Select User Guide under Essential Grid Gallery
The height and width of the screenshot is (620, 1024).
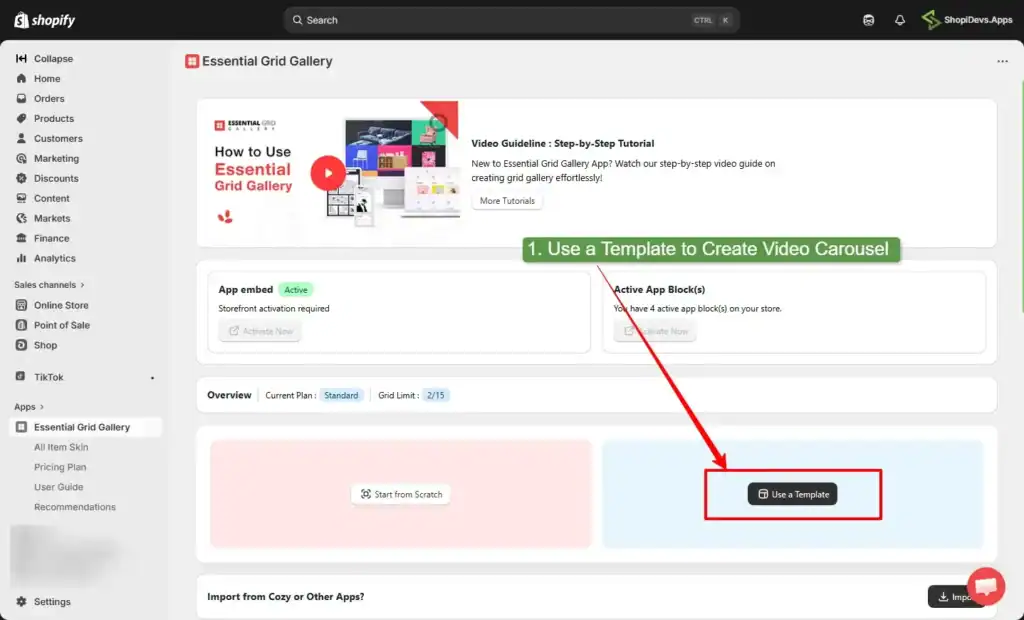(57, 487)
